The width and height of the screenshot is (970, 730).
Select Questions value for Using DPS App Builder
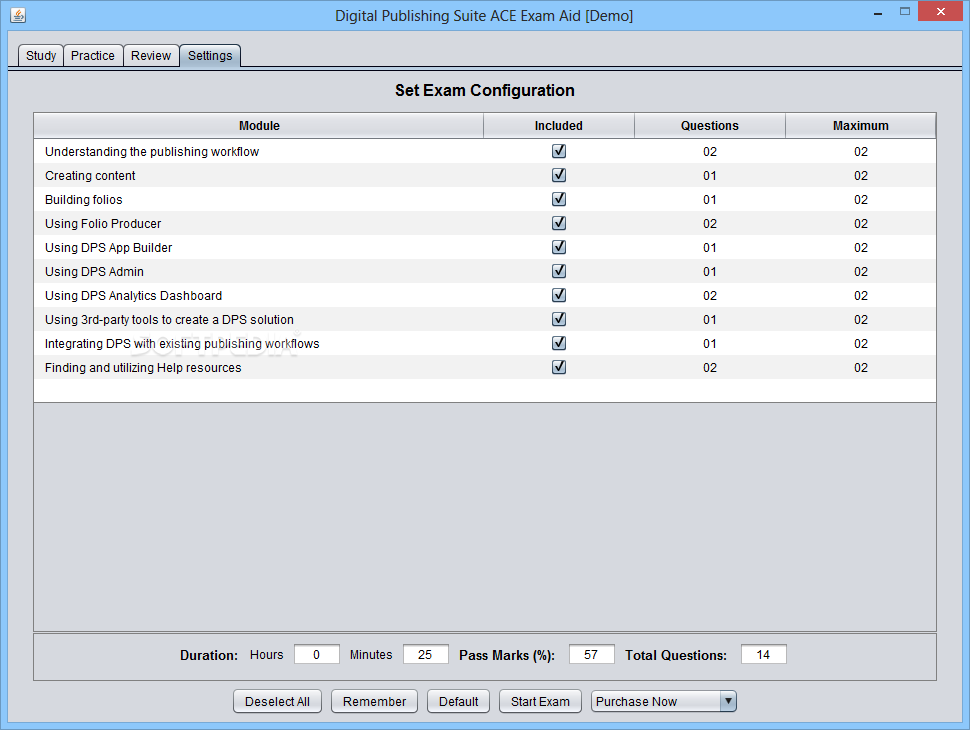pos(710,247)
